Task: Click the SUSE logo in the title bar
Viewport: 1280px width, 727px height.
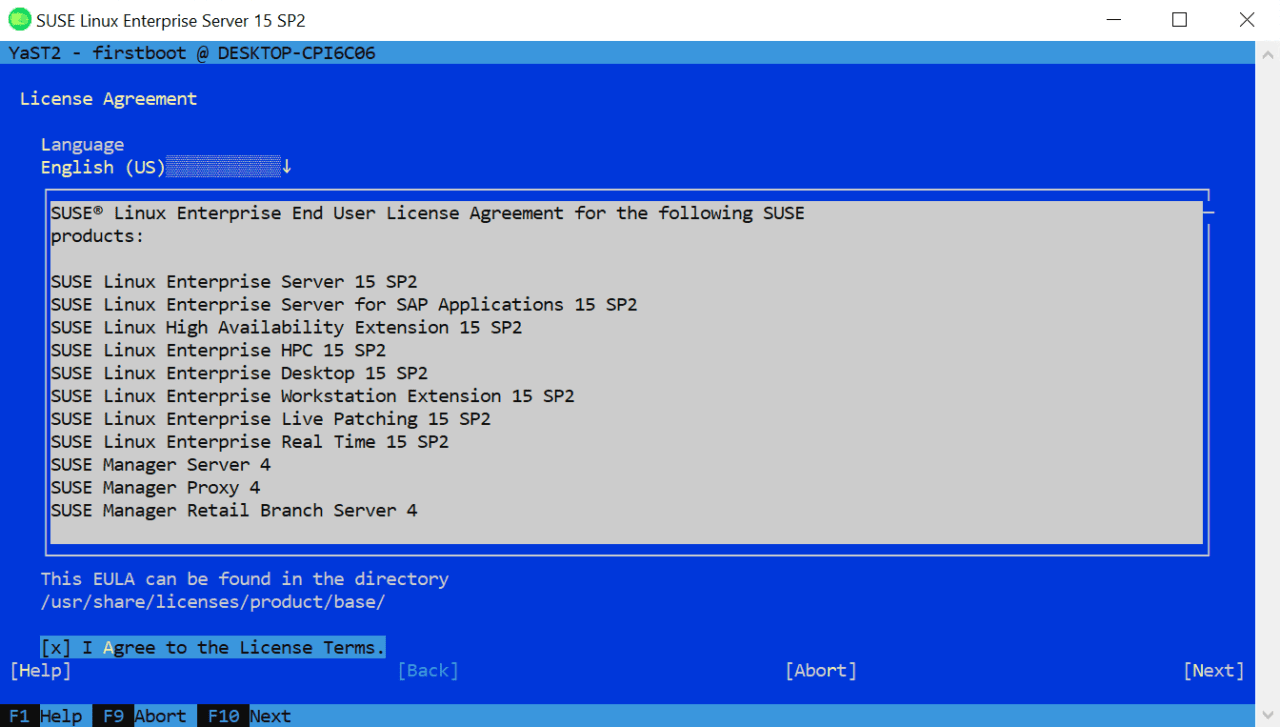Action: pos(18,19)
